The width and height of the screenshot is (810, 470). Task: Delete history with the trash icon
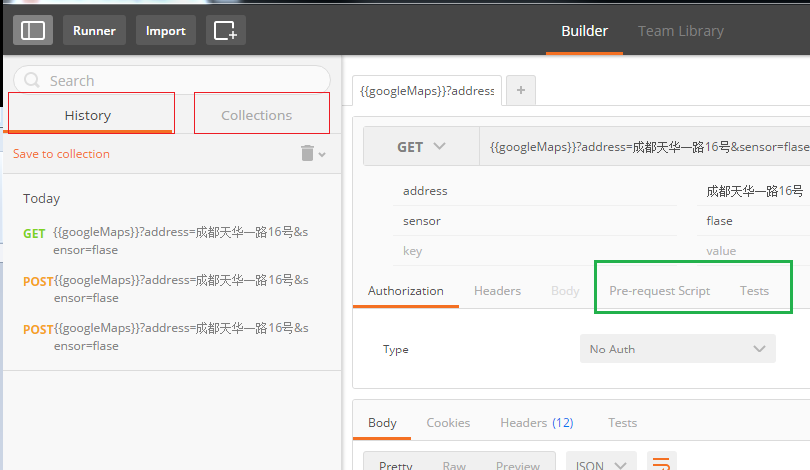307,153
